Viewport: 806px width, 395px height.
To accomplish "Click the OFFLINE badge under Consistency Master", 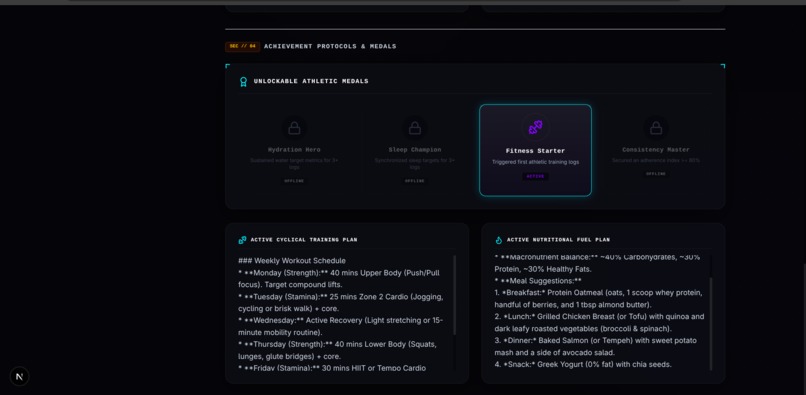I will [656, 174].
